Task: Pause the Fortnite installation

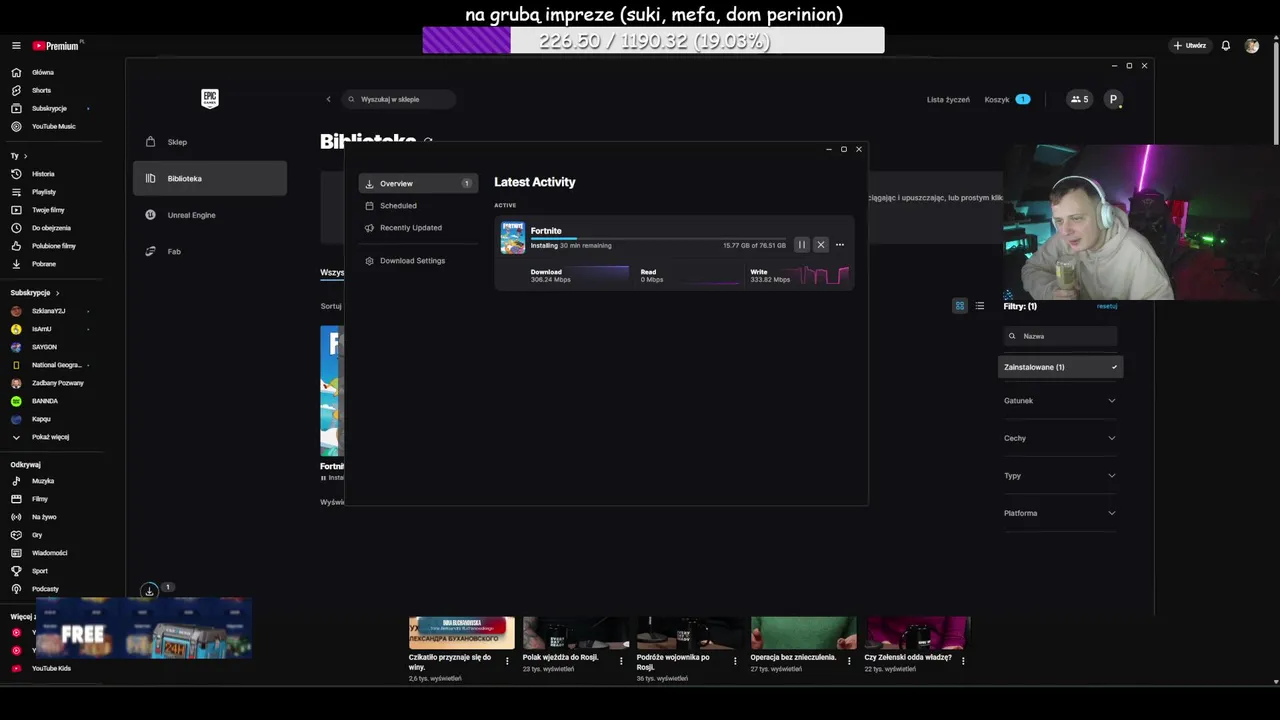Action: click(x=801, y=245)
